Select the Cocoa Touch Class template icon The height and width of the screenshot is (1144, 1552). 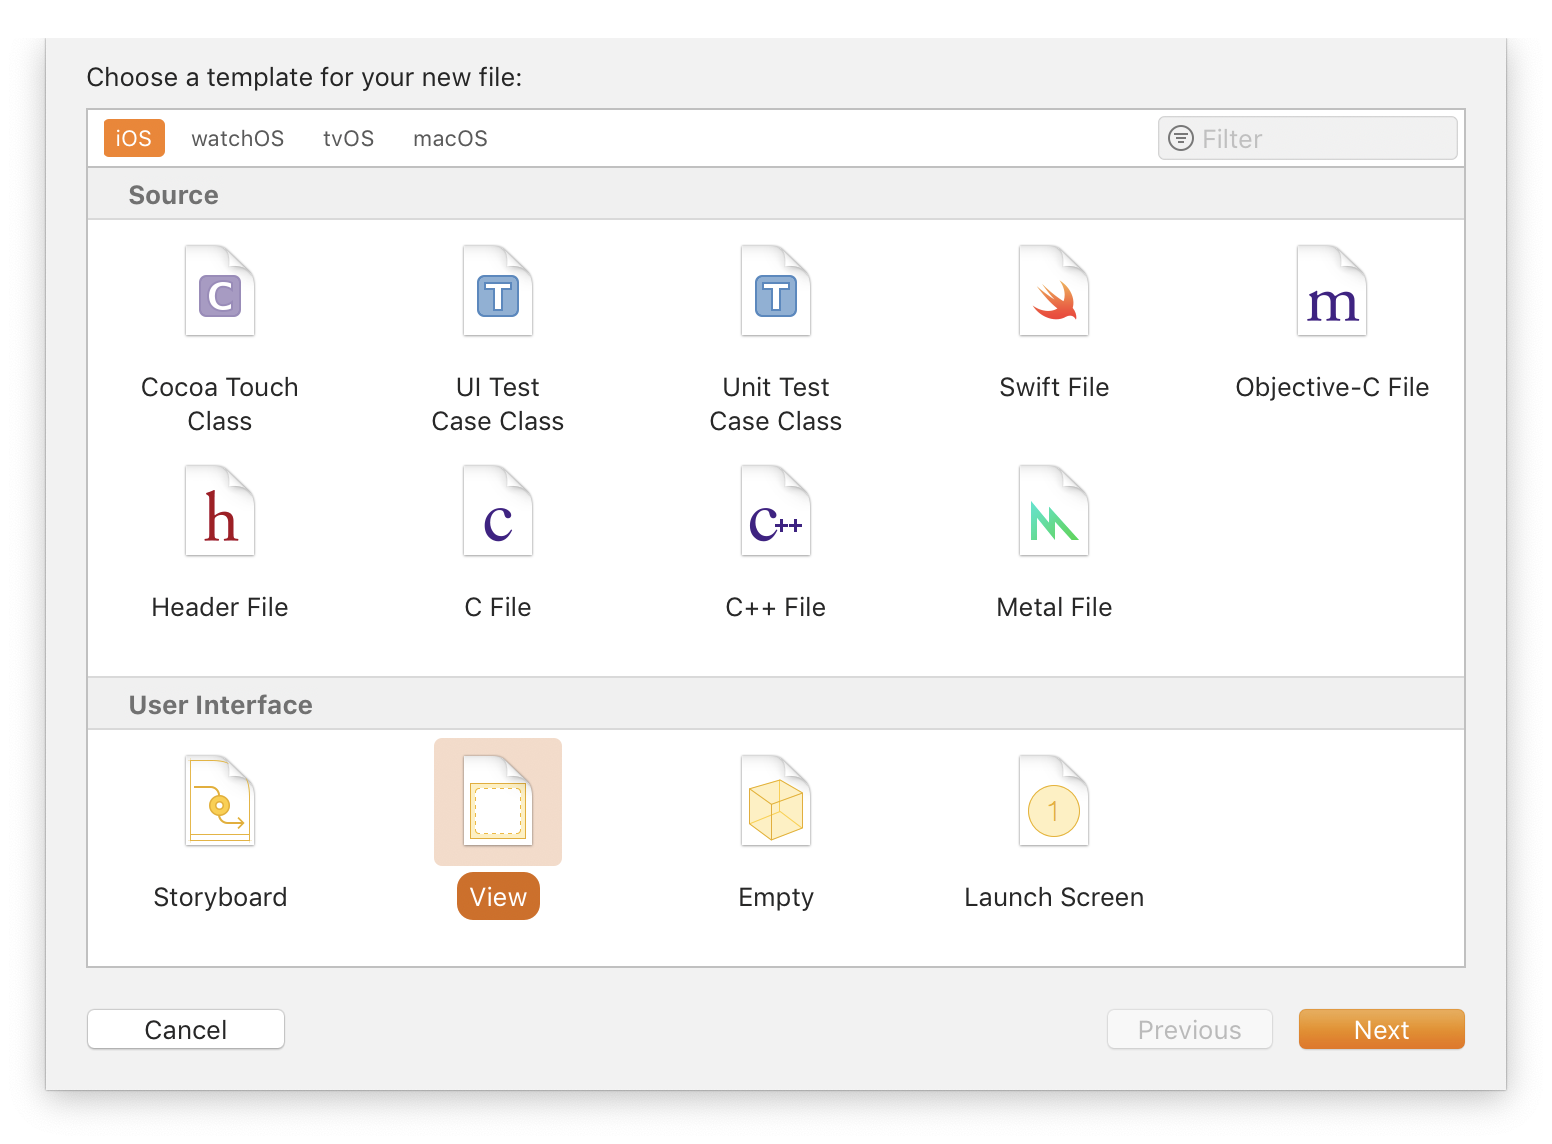pos(220,292)
